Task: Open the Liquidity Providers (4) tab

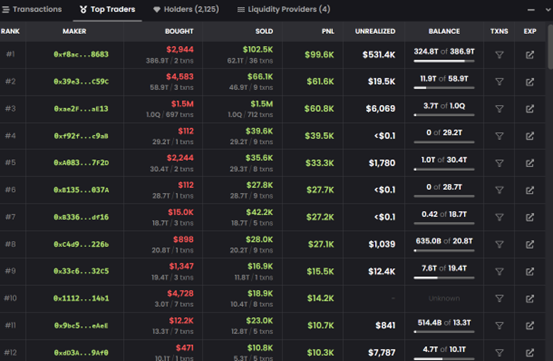Action: (284, 10)
